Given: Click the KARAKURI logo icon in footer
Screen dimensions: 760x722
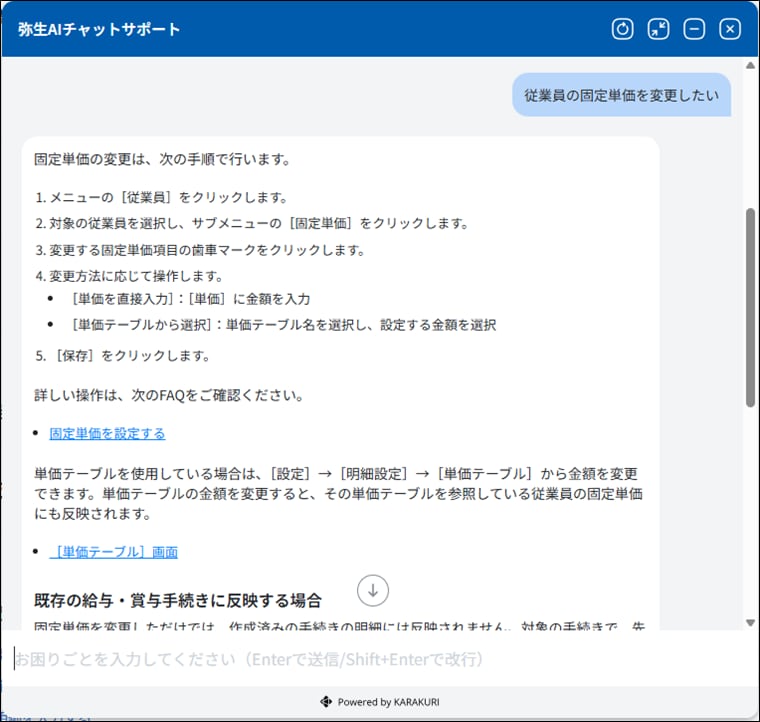Looking at the screenshot, I should tap(326, 701).
